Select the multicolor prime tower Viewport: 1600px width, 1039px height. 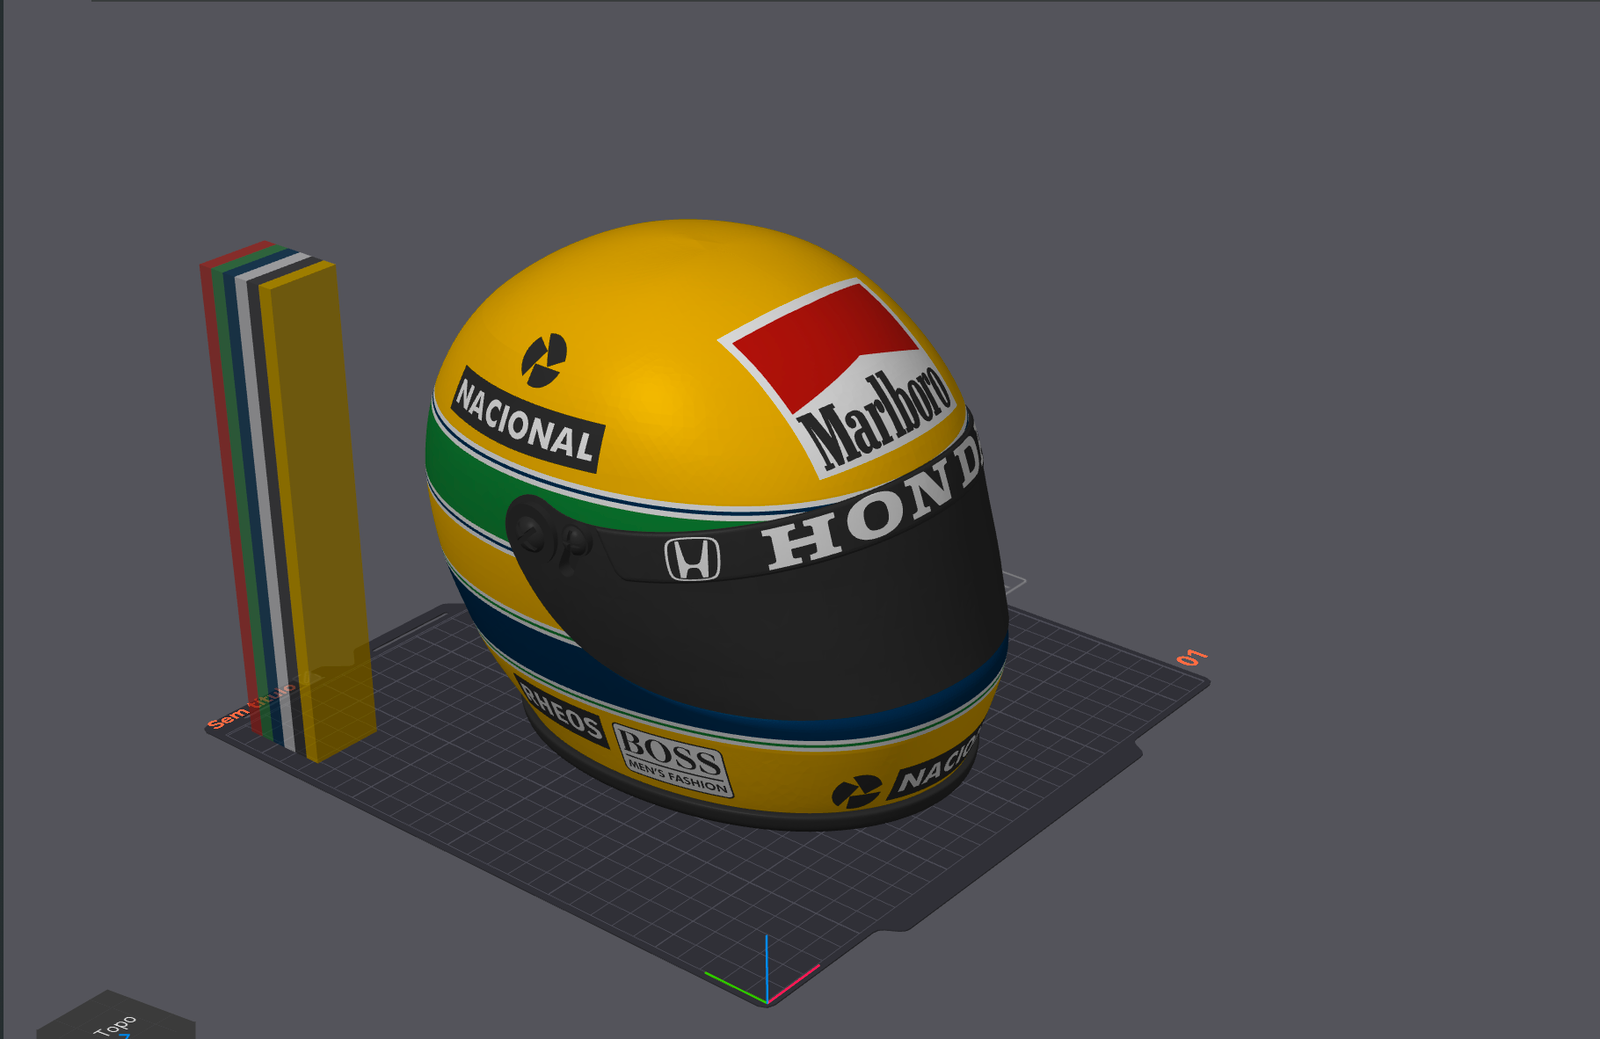coord(288,500)
